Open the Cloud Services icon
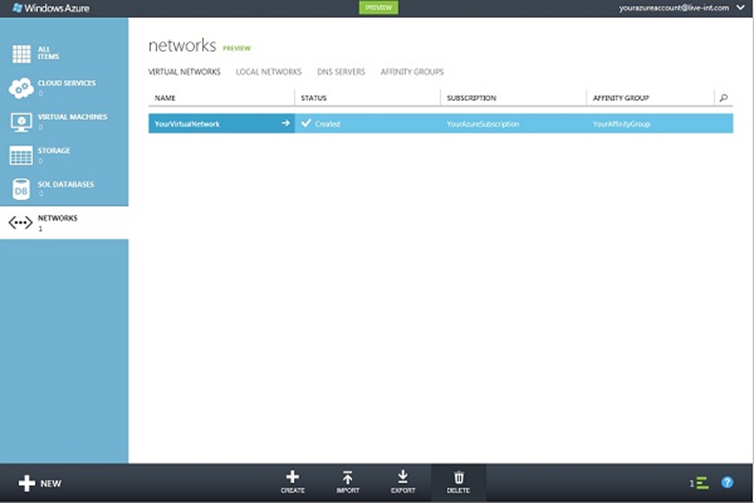This screenshot has height=503, width=754. (x=21, y=88)
